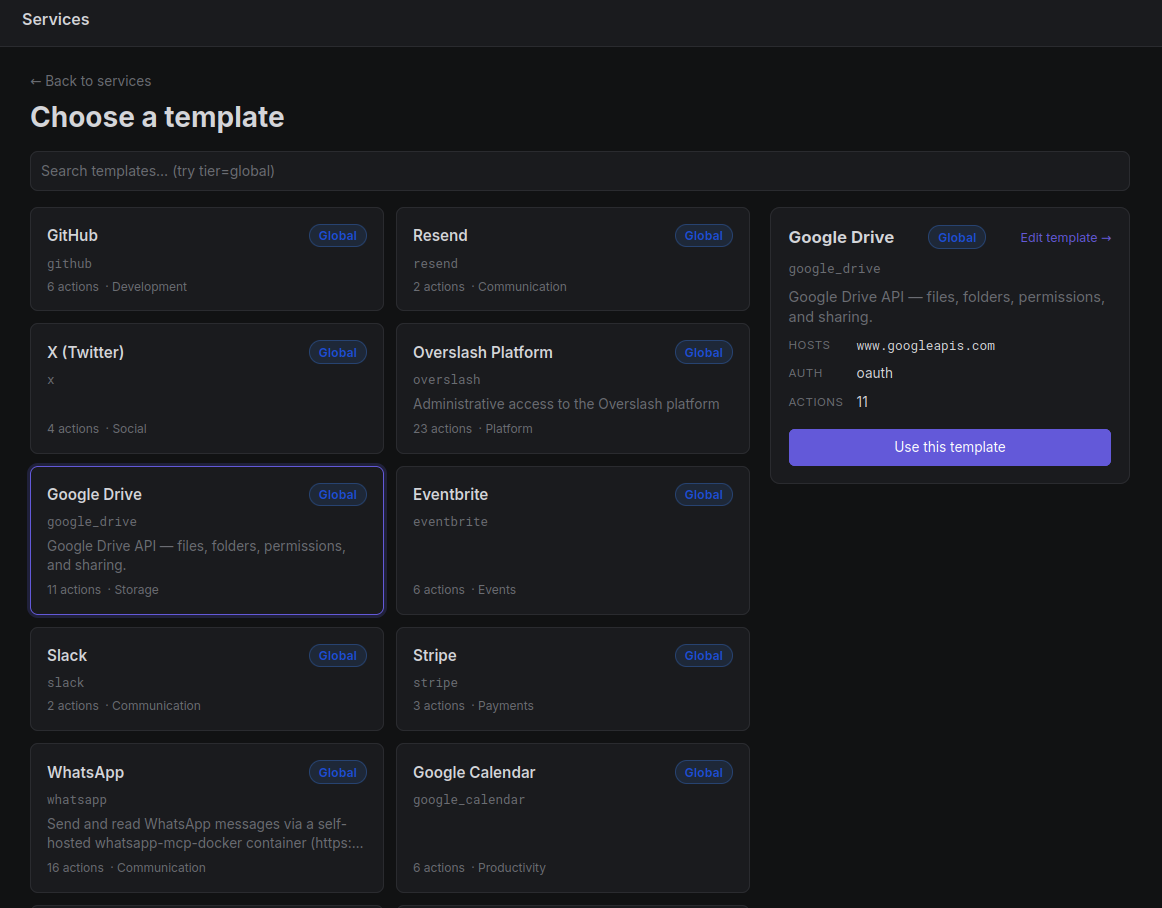Screen dimensions: 1162x908
Task: Click the www.googleapis.com host value
Action: click(x=926, y=345)
